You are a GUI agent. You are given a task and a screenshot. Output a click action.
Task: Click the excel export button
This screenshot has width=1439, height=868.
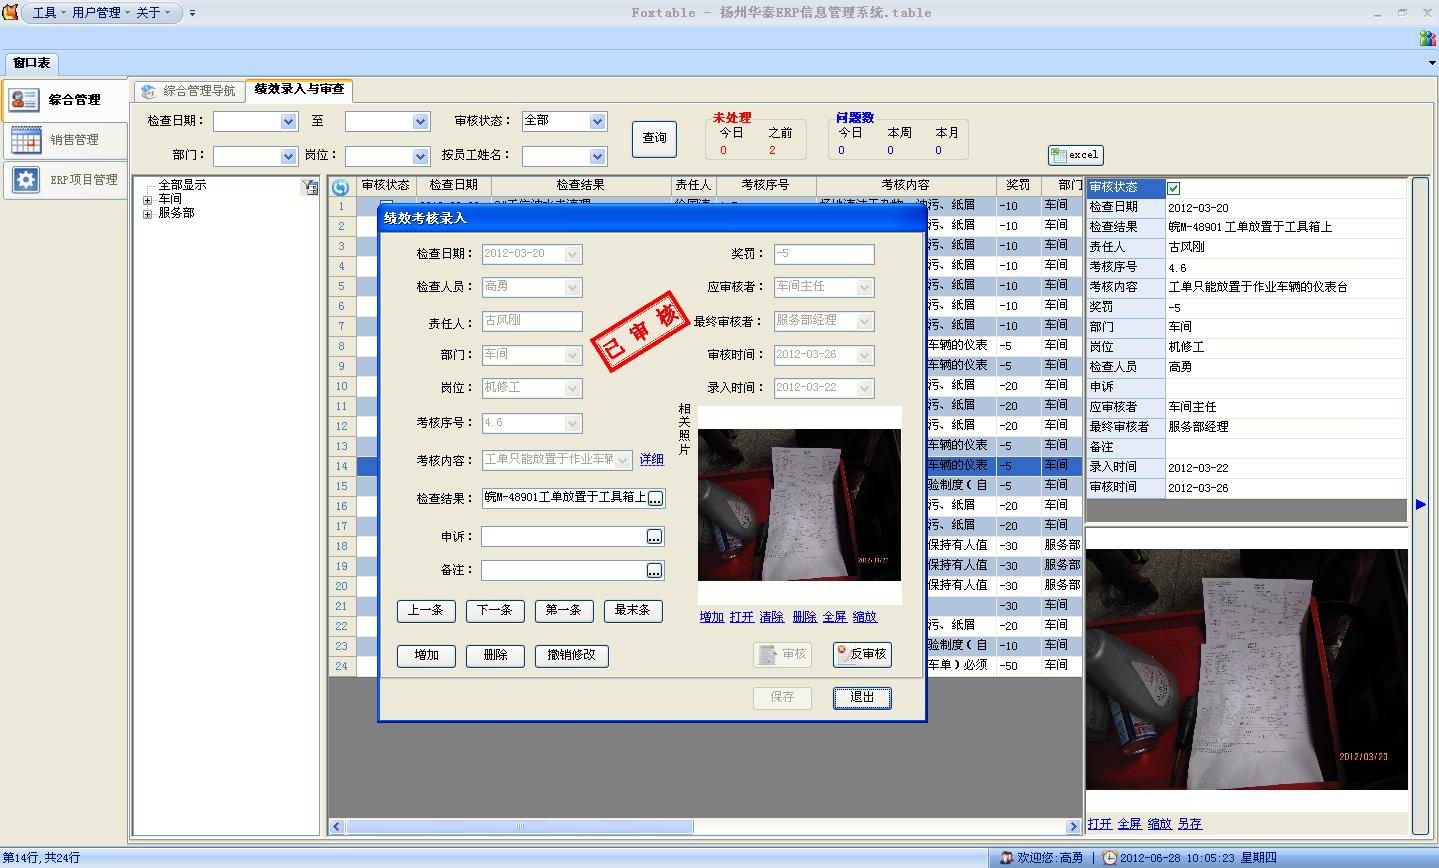coord(1075,155)
